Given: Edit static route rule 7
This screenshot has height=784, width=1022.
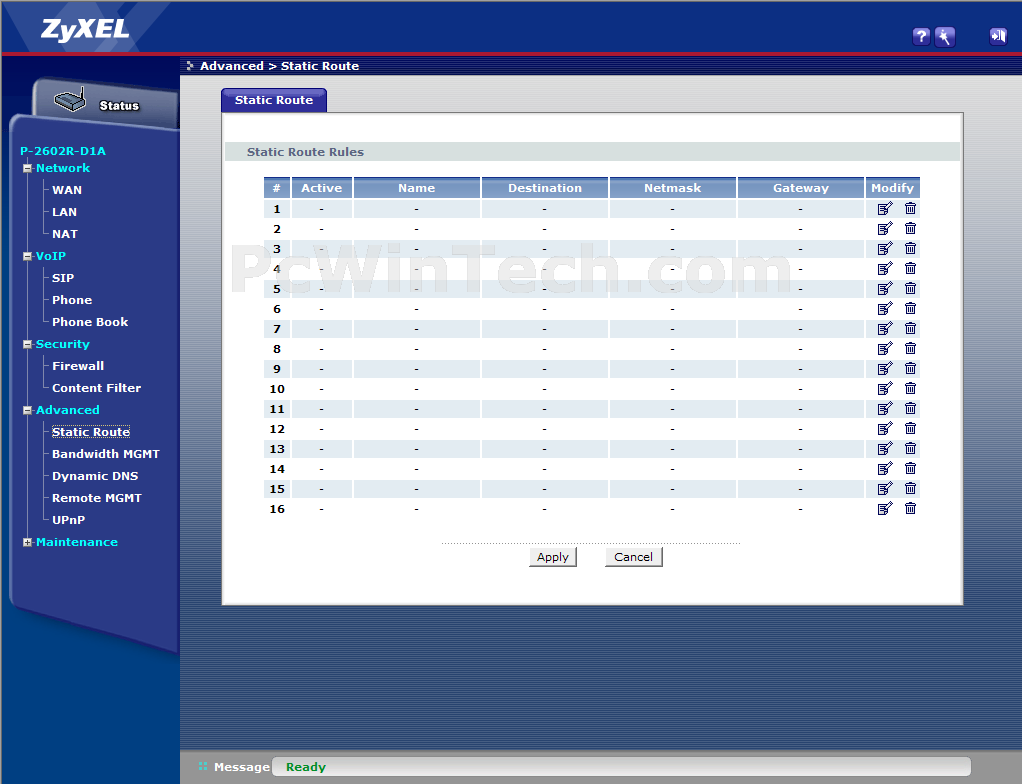Looking at the screenshot, I should click(884, 328).
